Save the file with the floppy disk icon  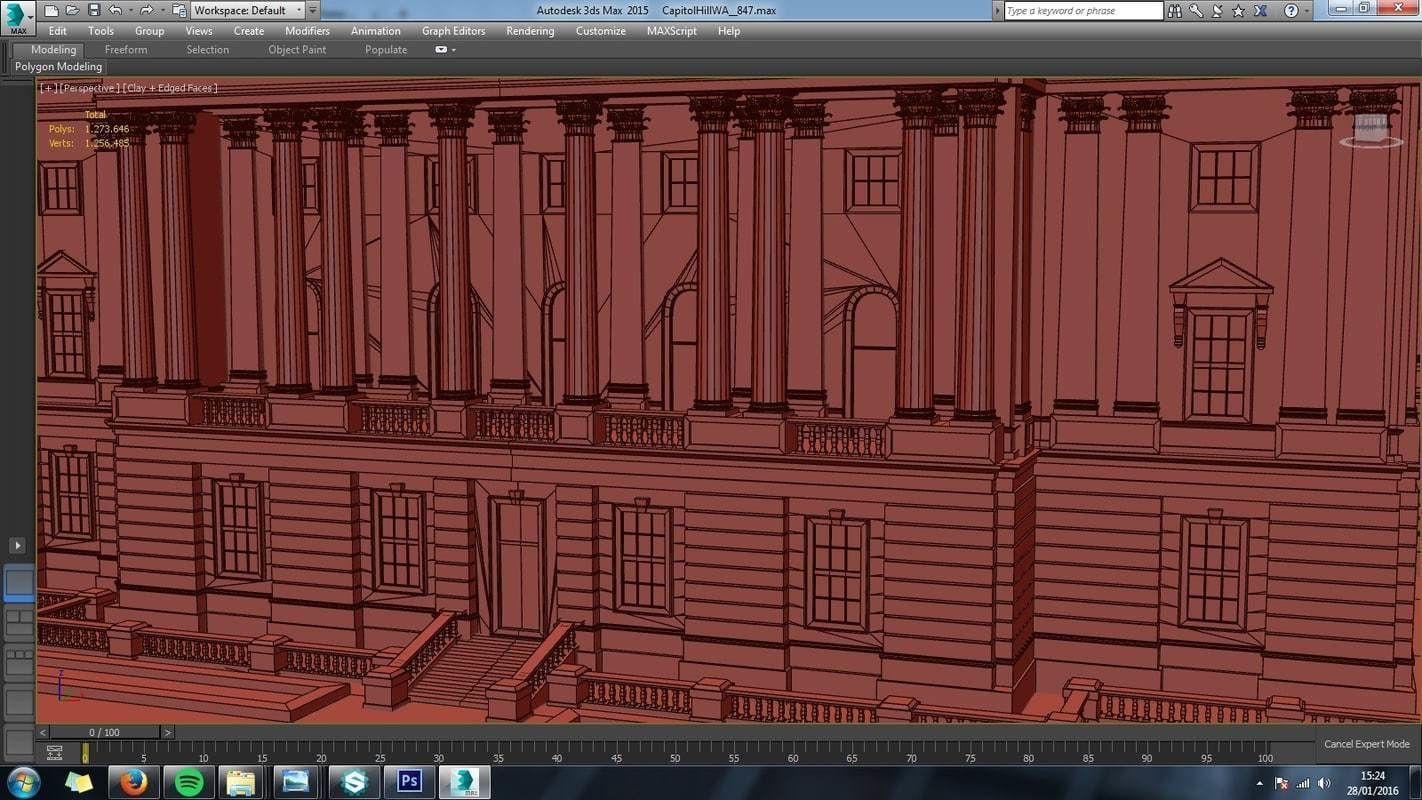[93, 10]
